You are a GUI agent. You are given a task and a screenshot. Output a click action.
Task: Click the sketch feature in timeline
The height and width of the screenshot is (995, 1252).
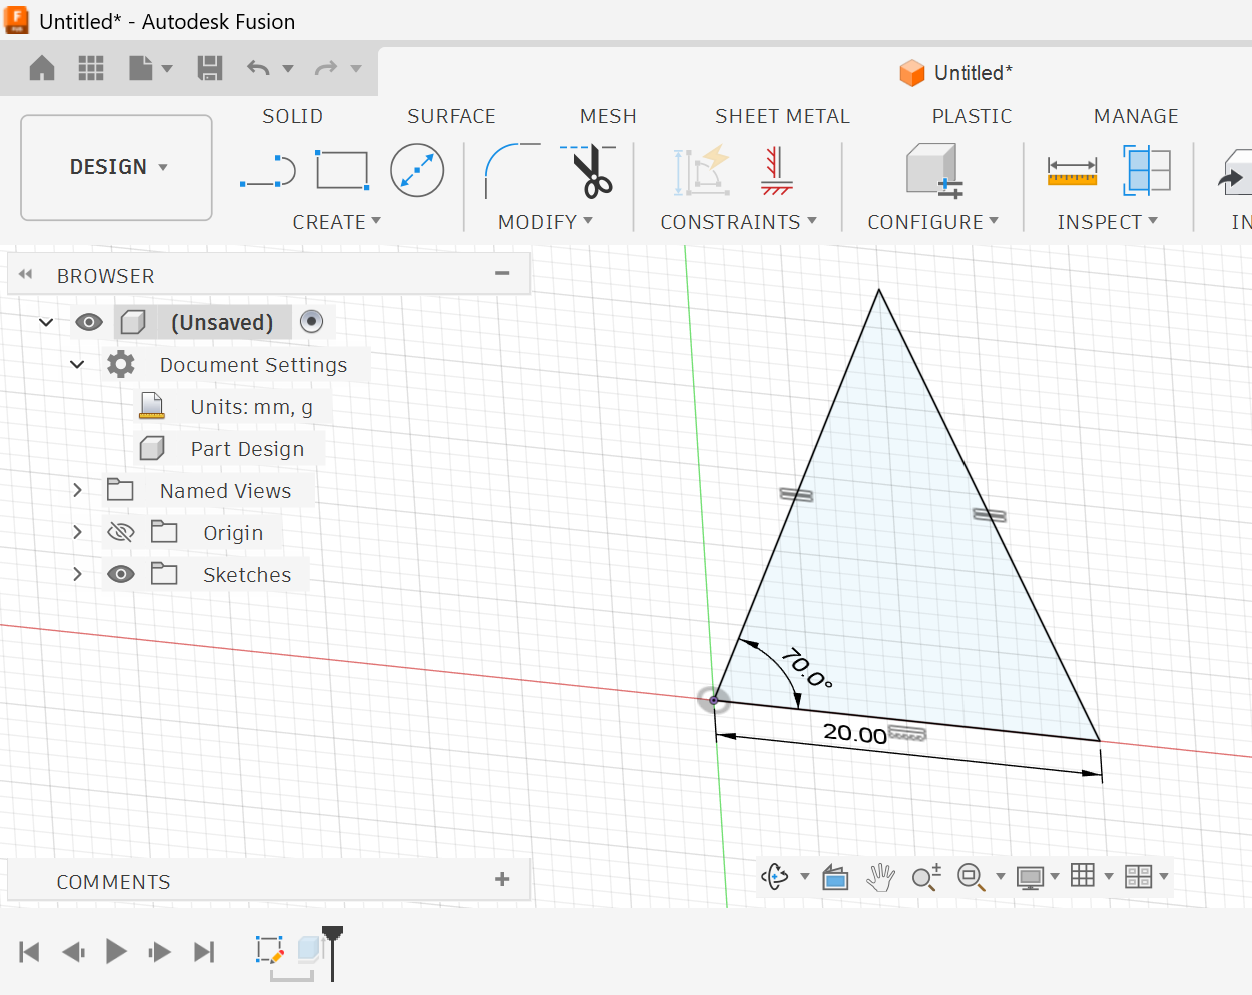pyautogui.click(x=270, y=950)
